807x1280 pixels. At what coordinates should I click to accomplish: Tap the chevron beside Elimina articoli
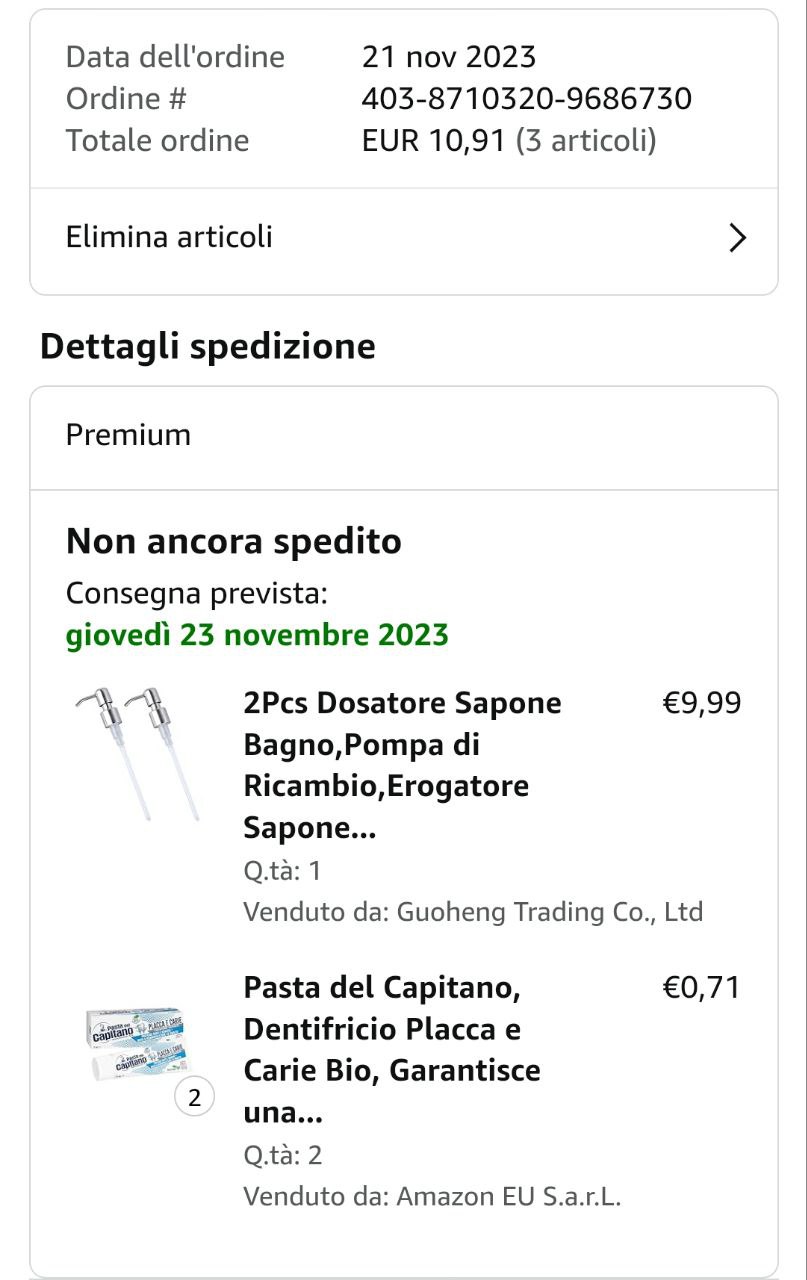[x=737, y=238]
